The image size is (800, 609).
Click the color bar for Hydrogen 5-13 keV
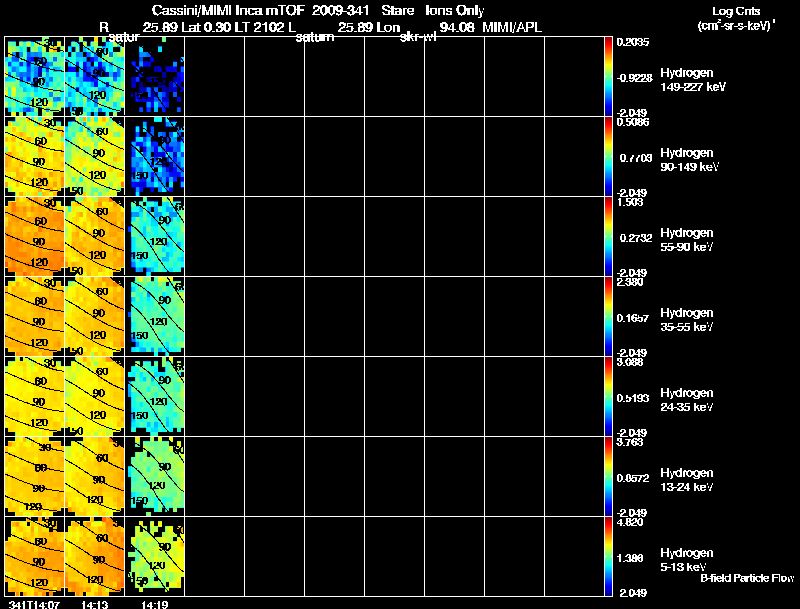click(608, 556)
